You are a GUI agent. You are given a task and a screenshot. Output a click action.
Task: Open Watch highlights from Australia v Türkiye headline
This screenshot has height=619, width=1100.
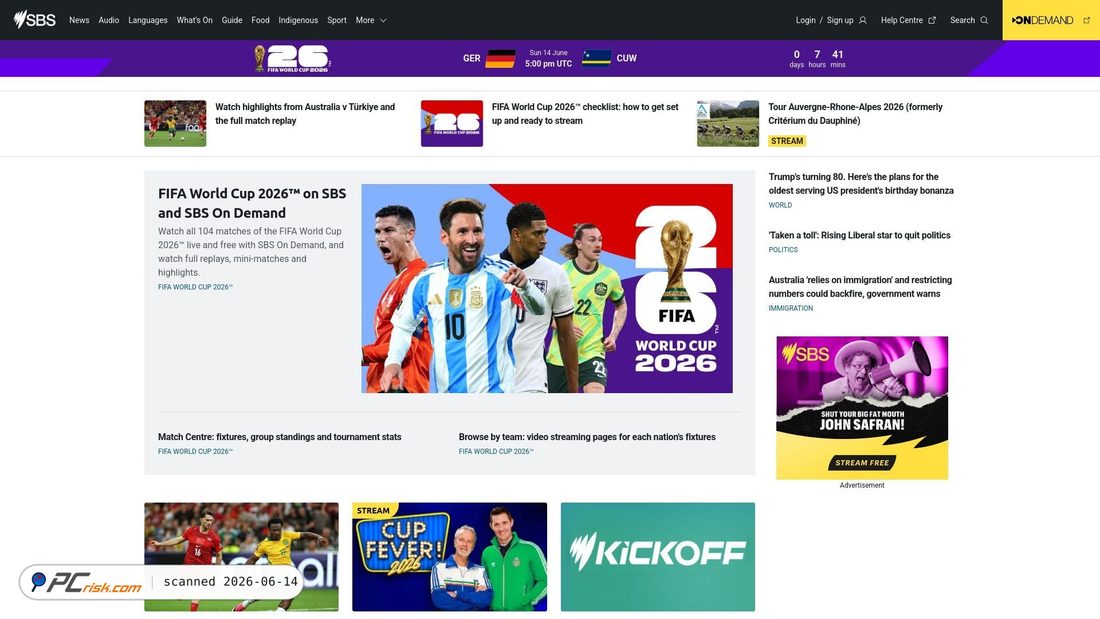[305, 114]
